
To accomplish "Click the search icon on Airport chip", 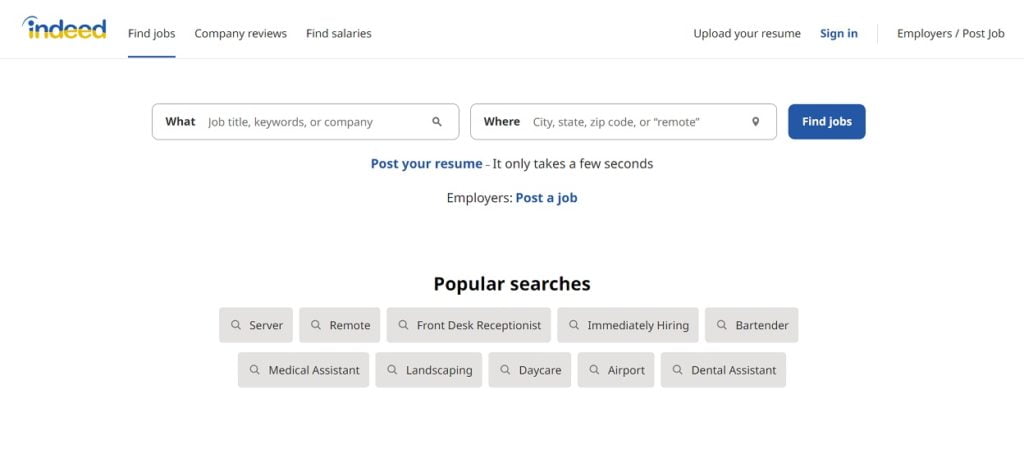I will pos(594,370).
